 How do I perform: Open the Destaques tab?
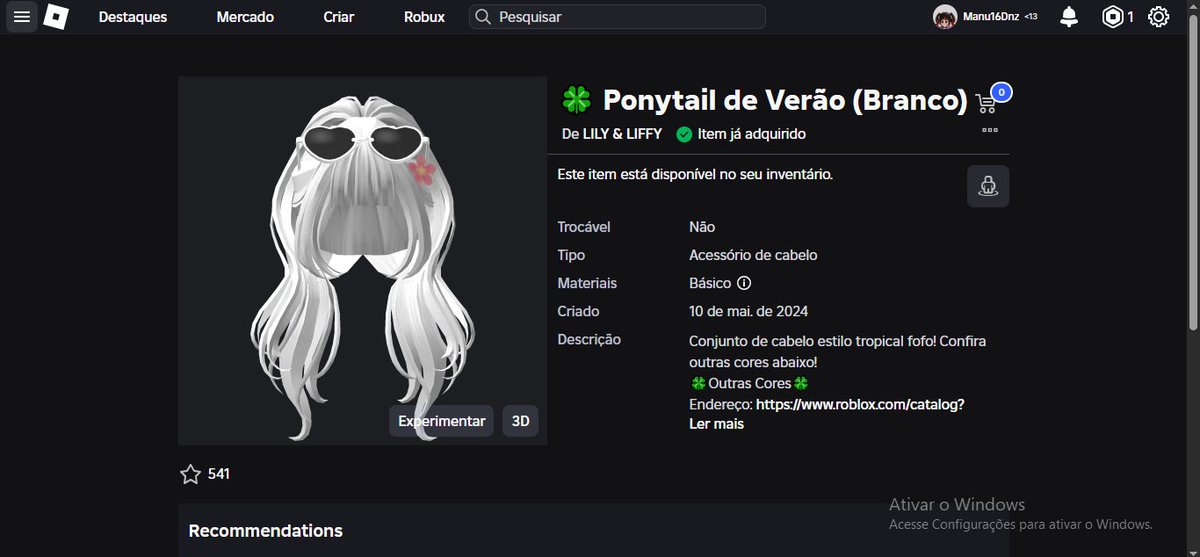point(133,17)
